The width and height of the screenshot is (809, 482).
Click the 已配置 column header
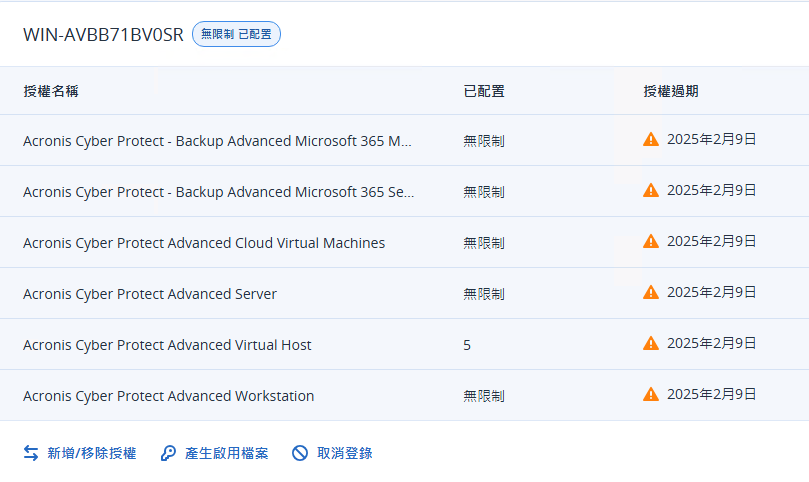coord(484,91)
